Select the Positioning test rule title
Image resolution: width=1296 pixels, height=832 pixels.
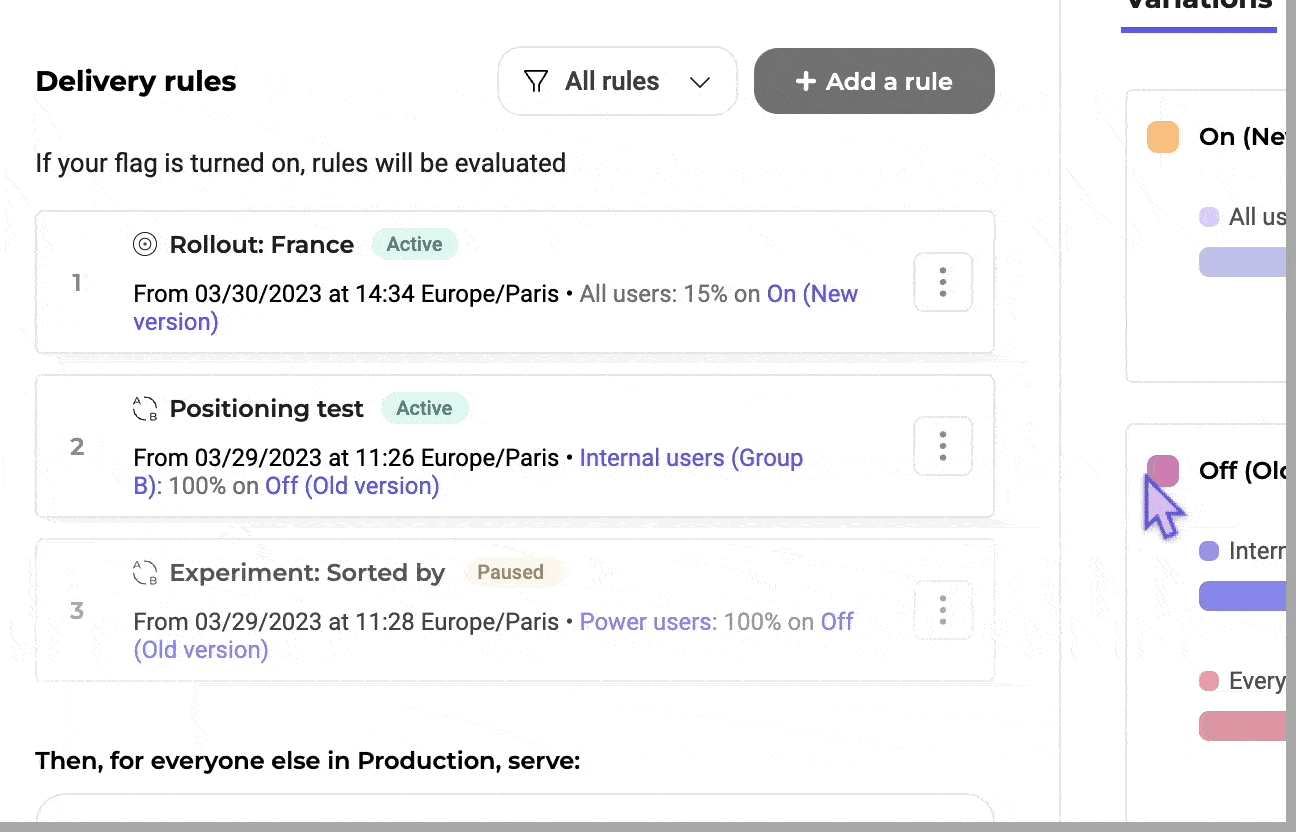(266, 408)
